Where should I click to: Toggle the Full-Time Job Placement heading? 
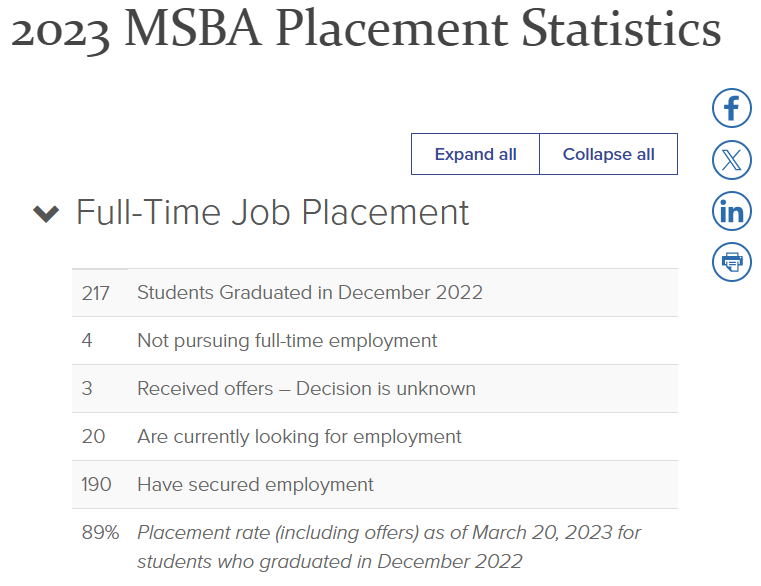click(x=272, y=212)
